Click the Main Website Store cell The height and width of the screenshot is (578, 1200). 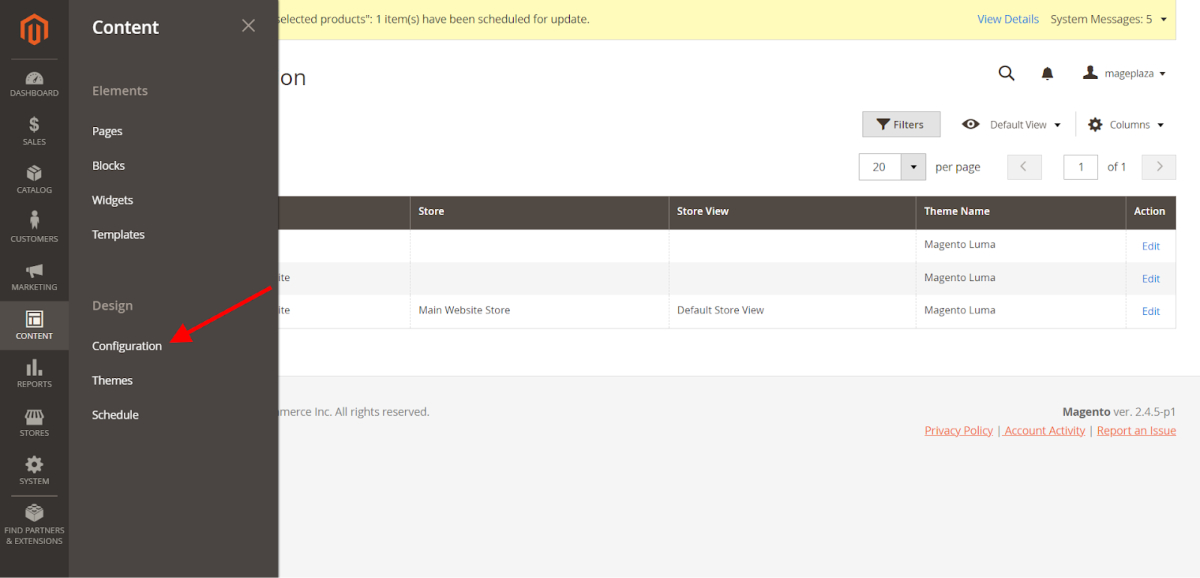click(x=539, y=311)
